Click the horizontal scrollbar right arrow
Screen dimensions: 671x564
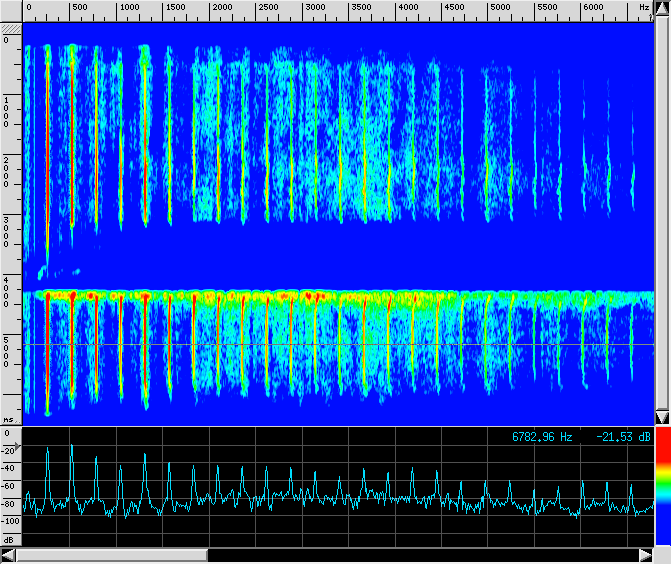point(645,555)
